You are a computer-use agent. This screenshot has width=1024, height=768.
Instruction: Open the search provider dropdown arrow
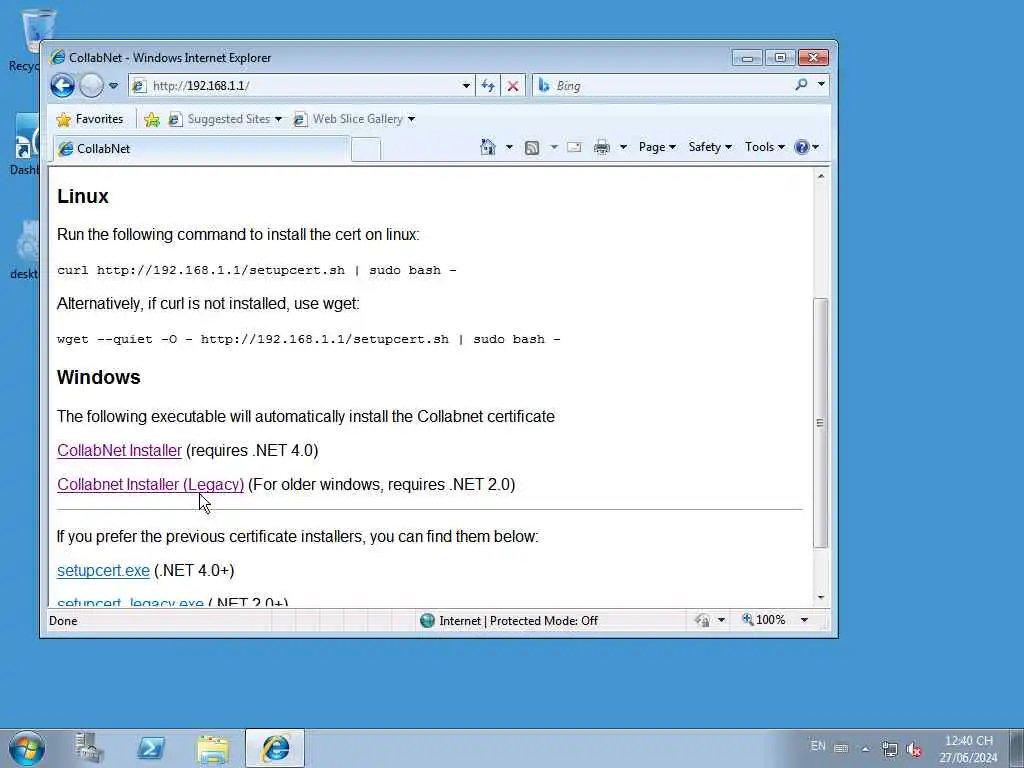(821, 85)
